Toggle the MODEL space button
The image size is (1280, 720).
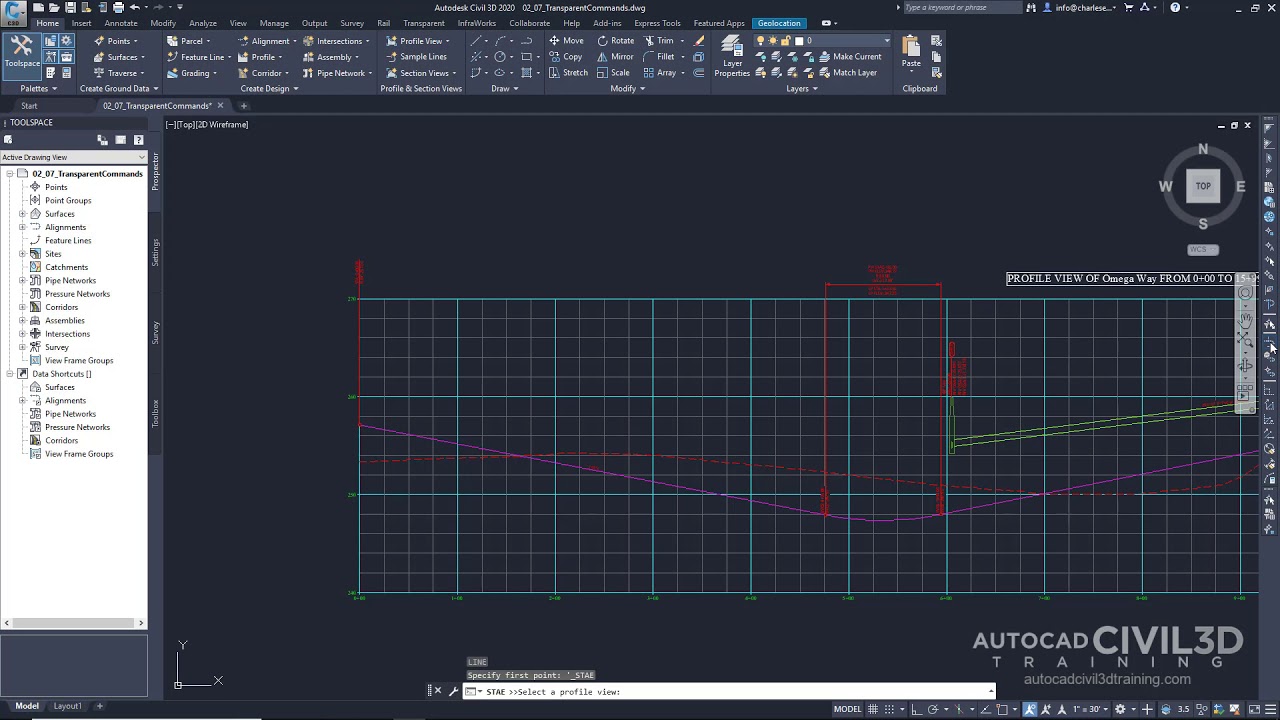(x=847, y=709)
